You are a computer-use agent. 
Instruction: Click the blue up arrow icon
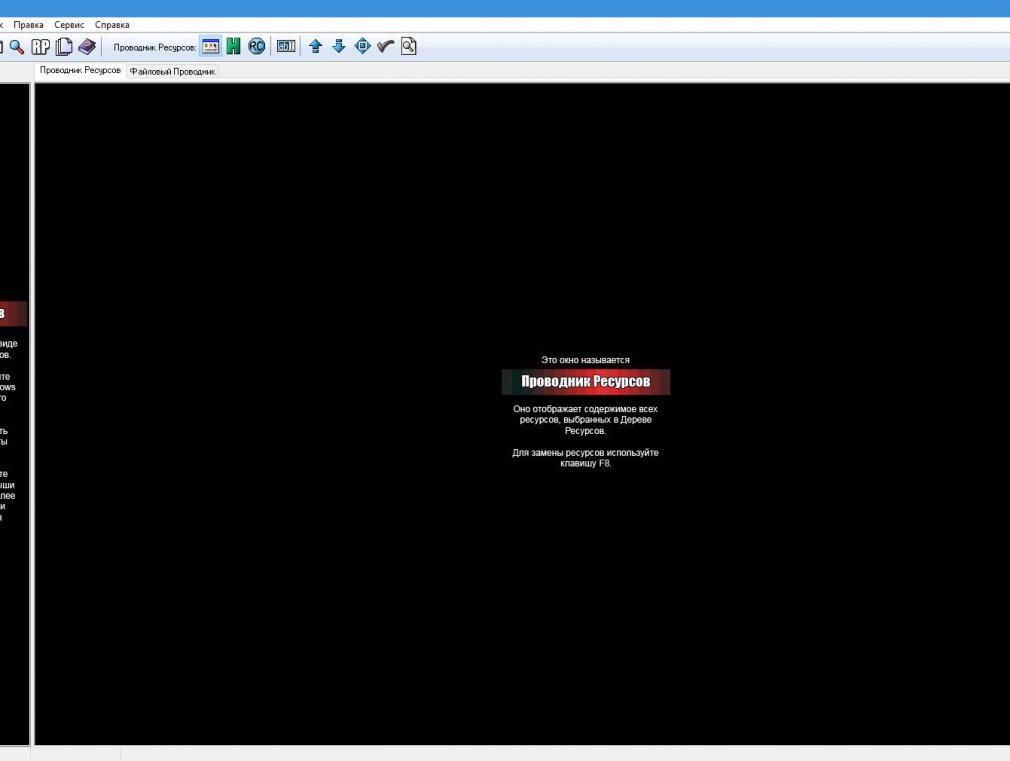[x=316, y=46]
